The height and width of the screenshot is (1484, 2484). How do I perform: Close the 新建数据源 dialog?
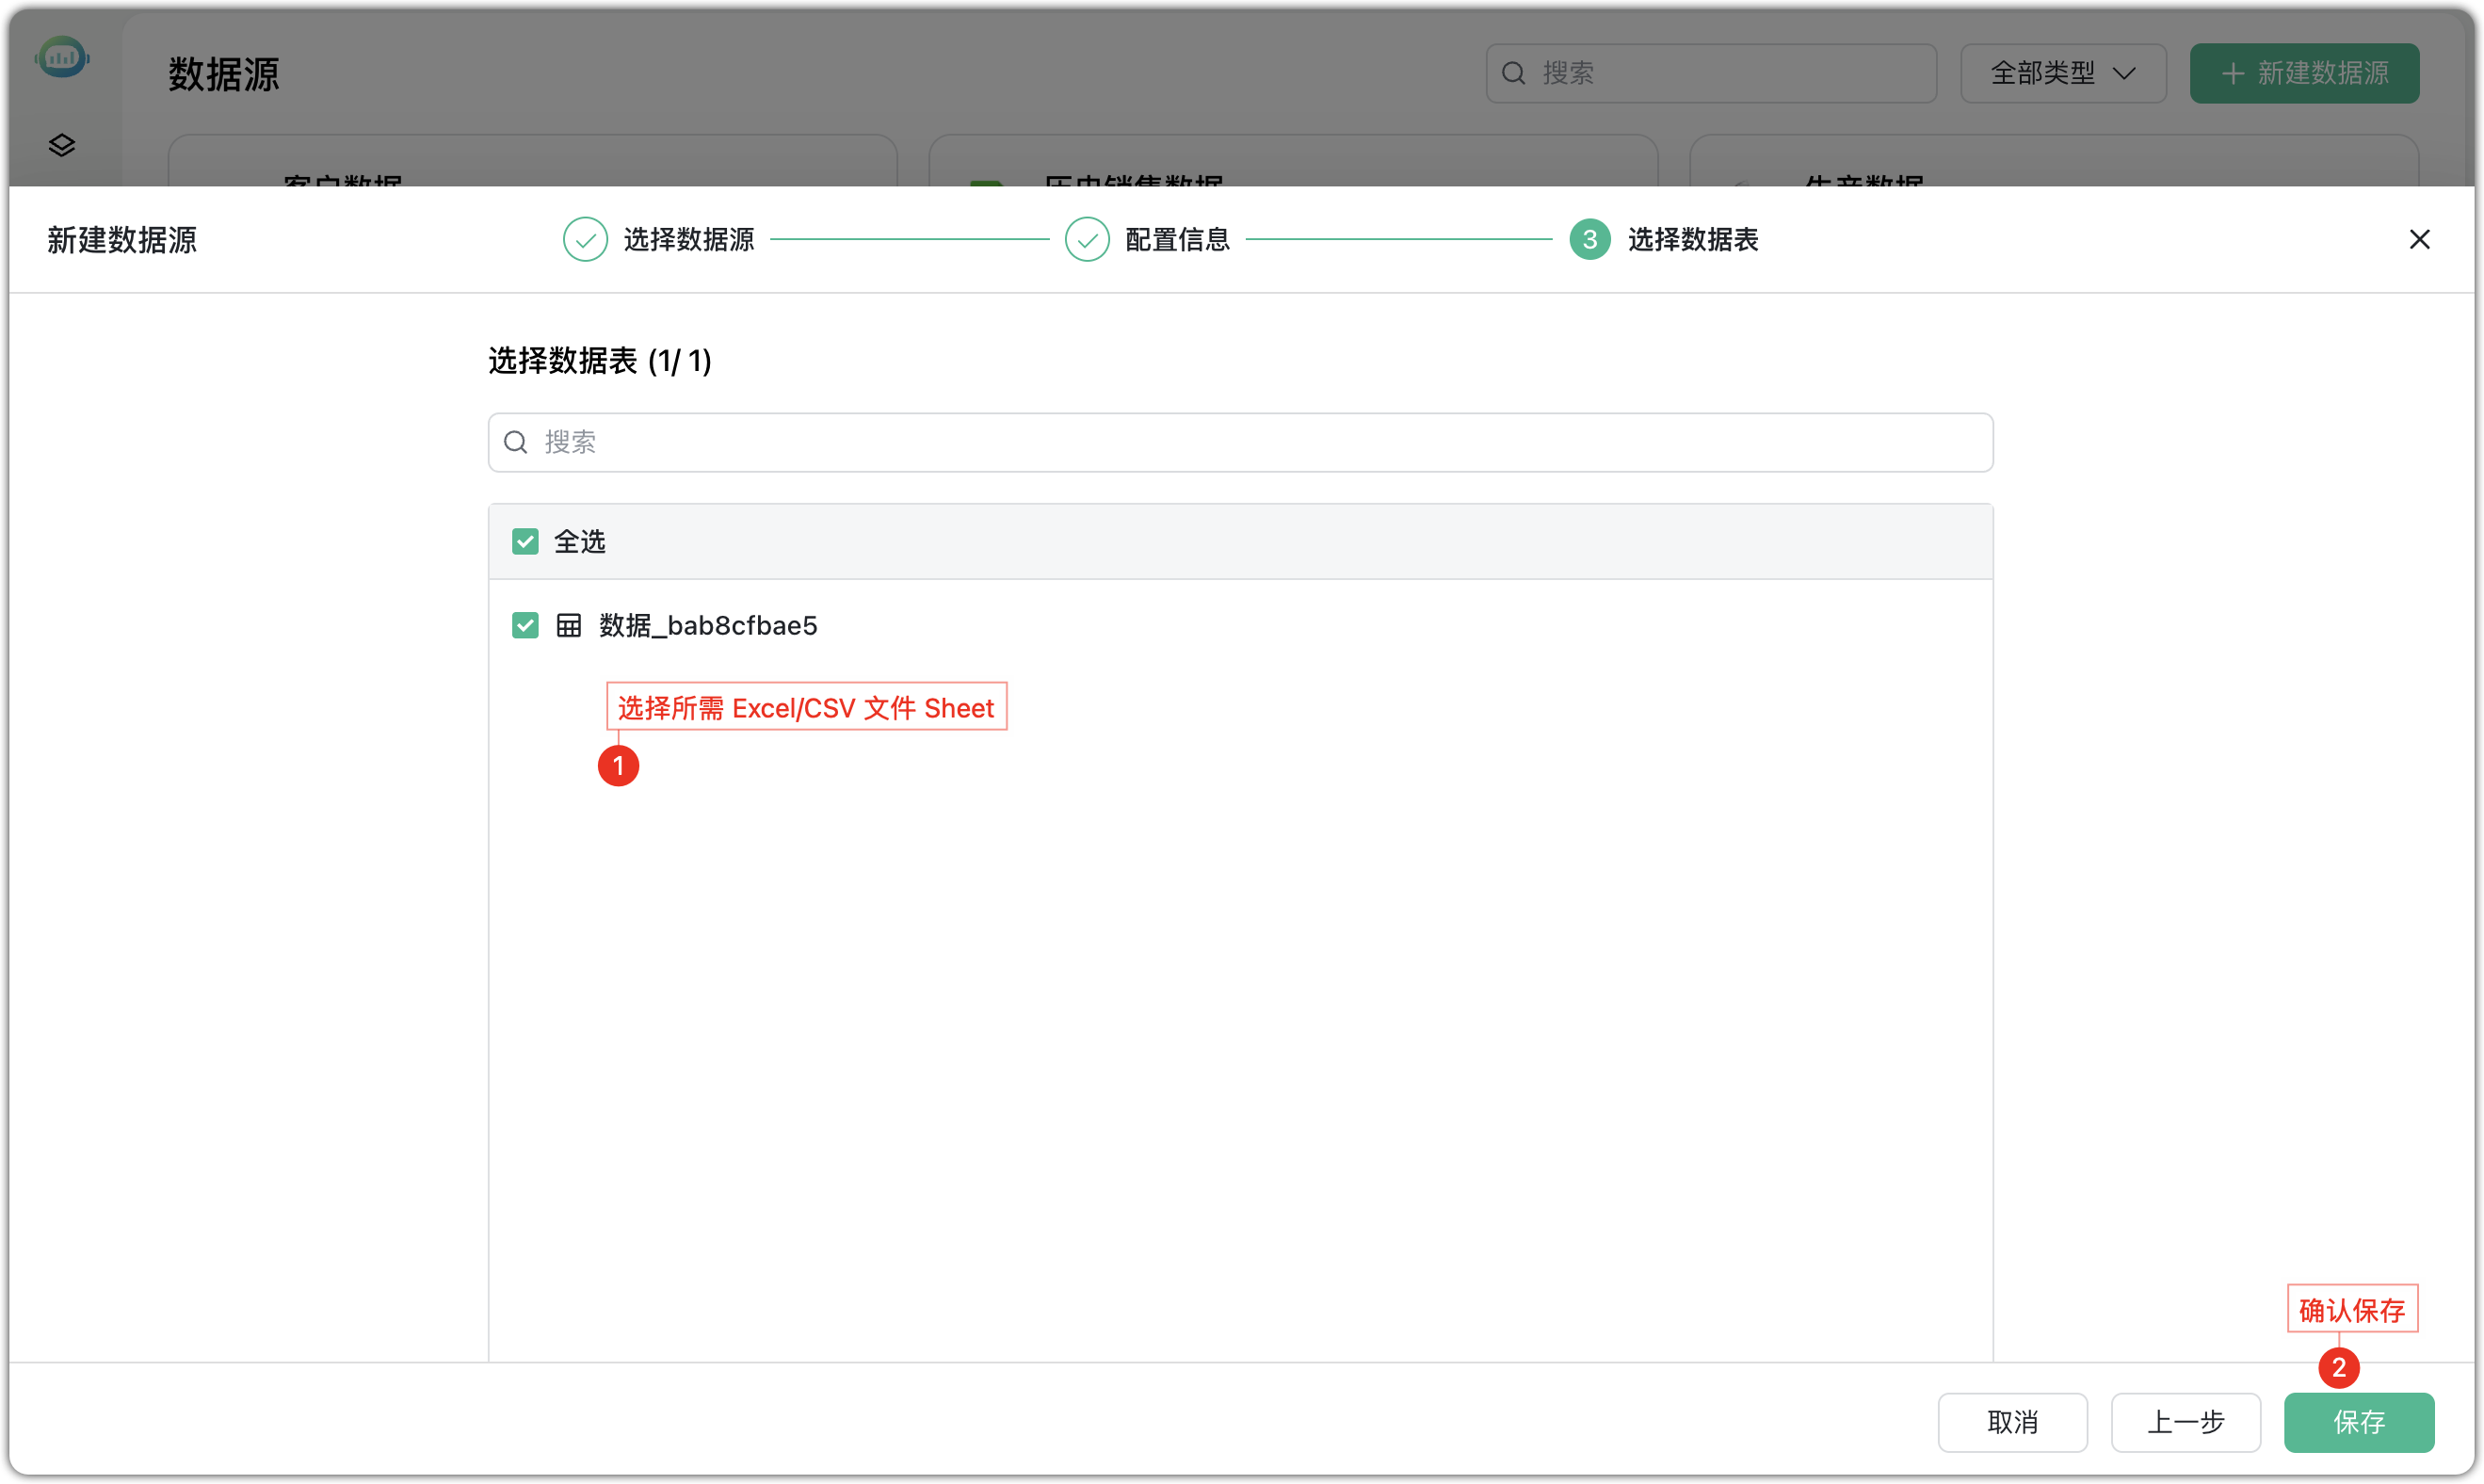click(2420, 239)
